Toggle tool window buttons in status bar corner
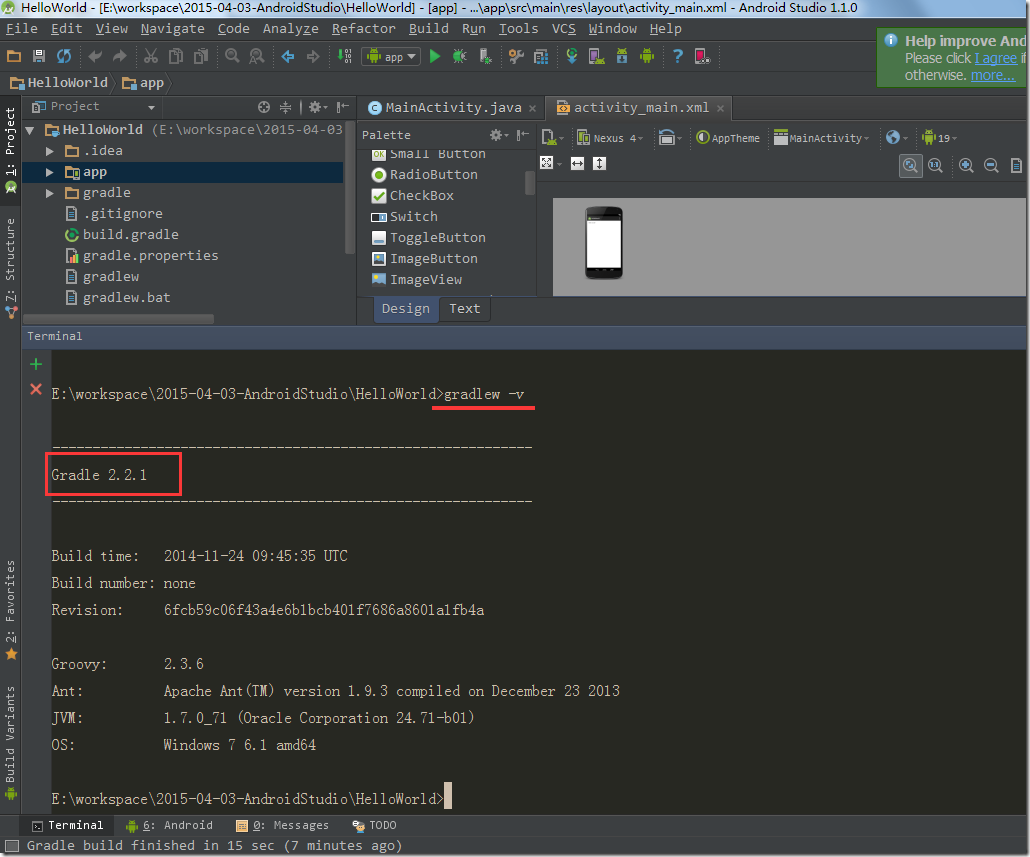This screenshot has height=857, width=1030. (x=11, y=845)
